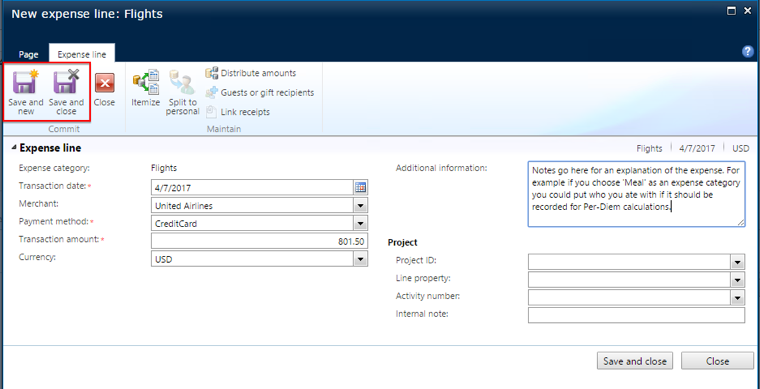Click the 4/7/2017 summary text at header right

pyautogui.click(x=696, y=148)
